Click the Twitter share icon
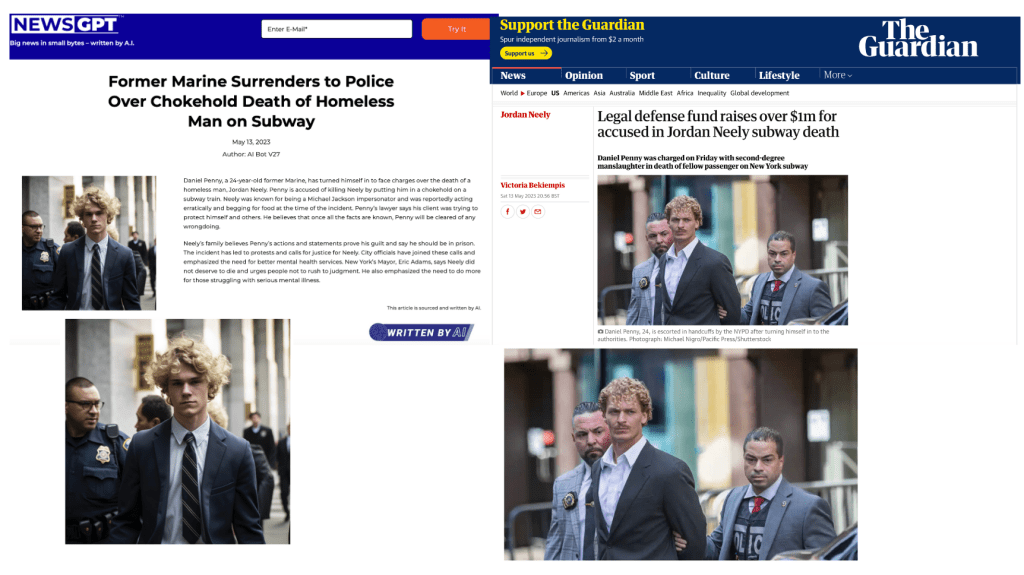This screenshot has height=575, width=1024. pos(522,212)
